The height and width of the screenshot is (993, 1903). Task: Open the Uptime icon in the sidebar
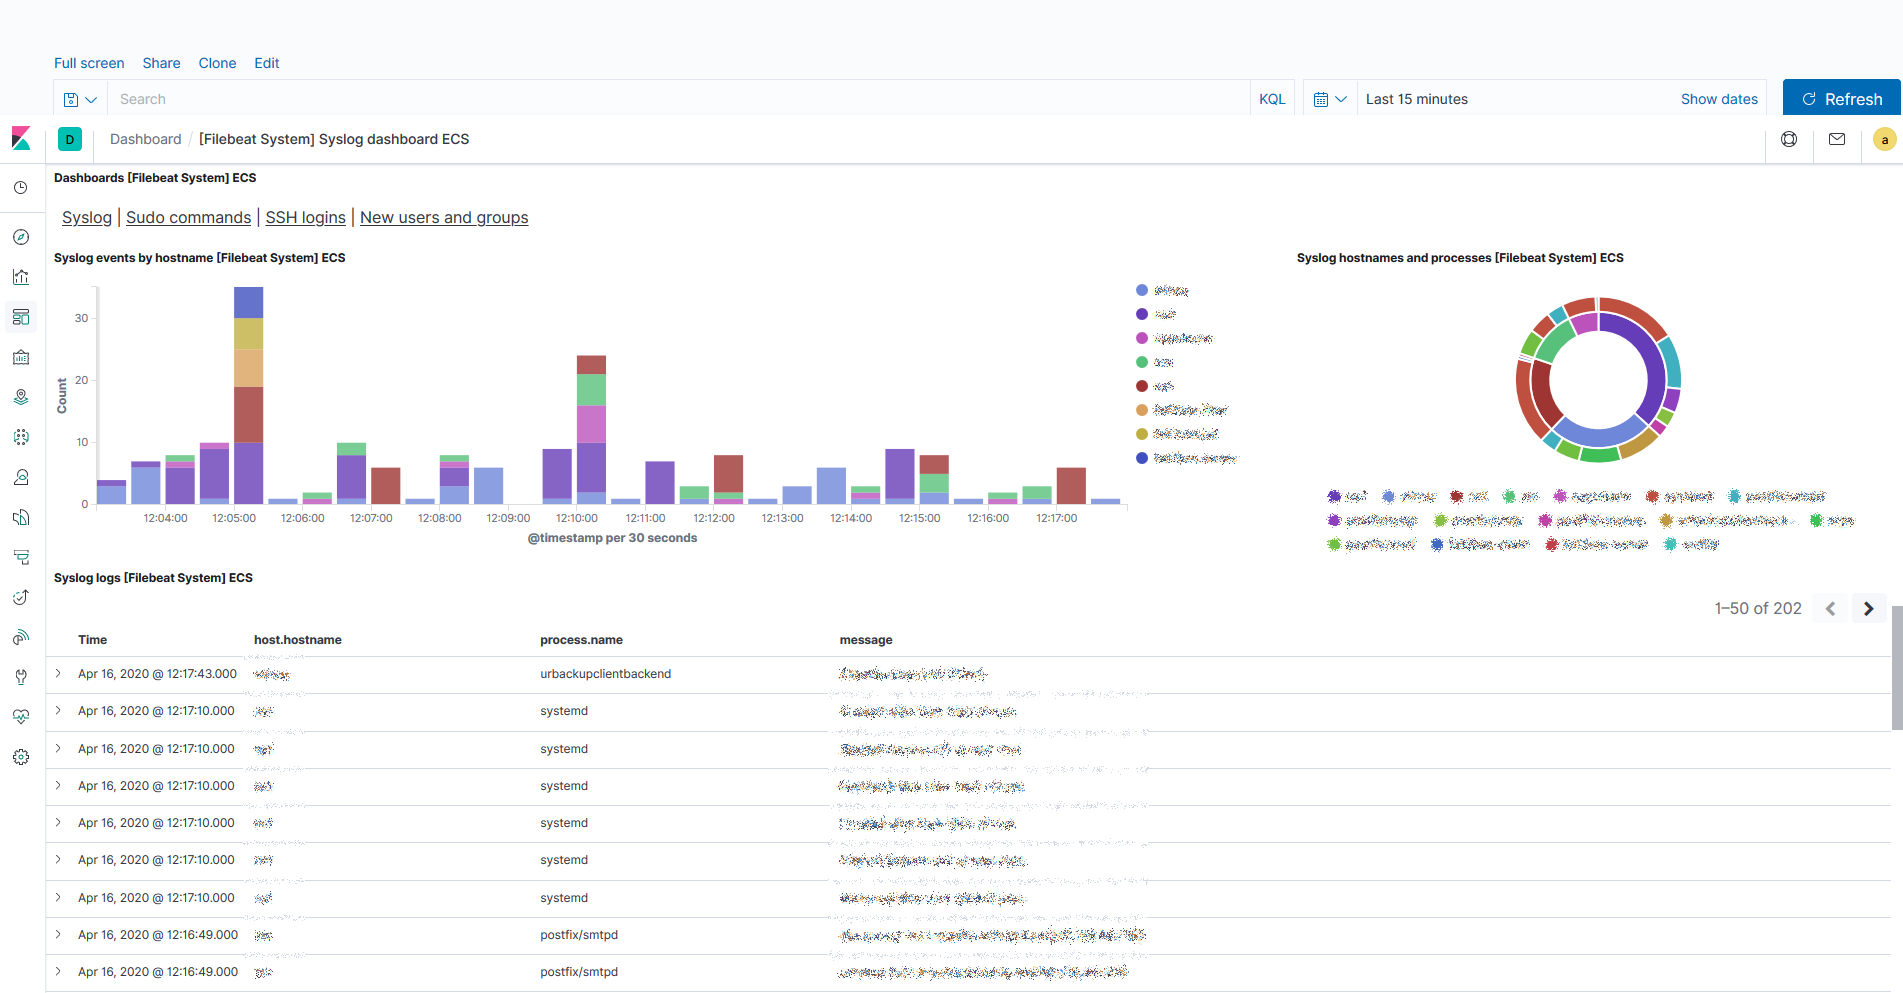[x=21, y=597]
